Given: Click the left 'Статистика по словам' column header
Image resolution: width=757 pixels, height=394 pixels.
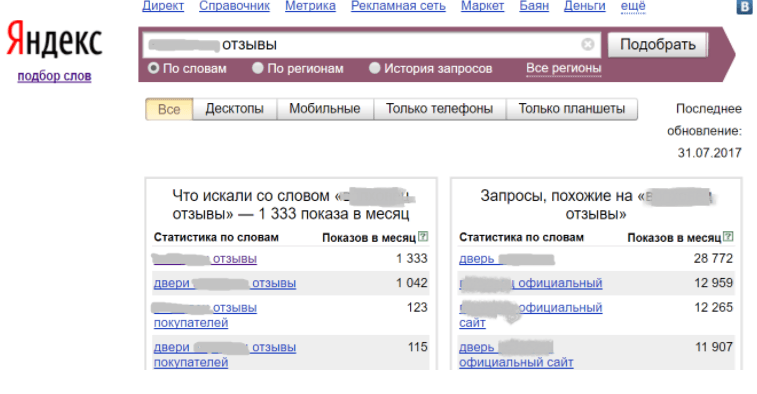Looking at the screenshot, I should coord(216,238).
